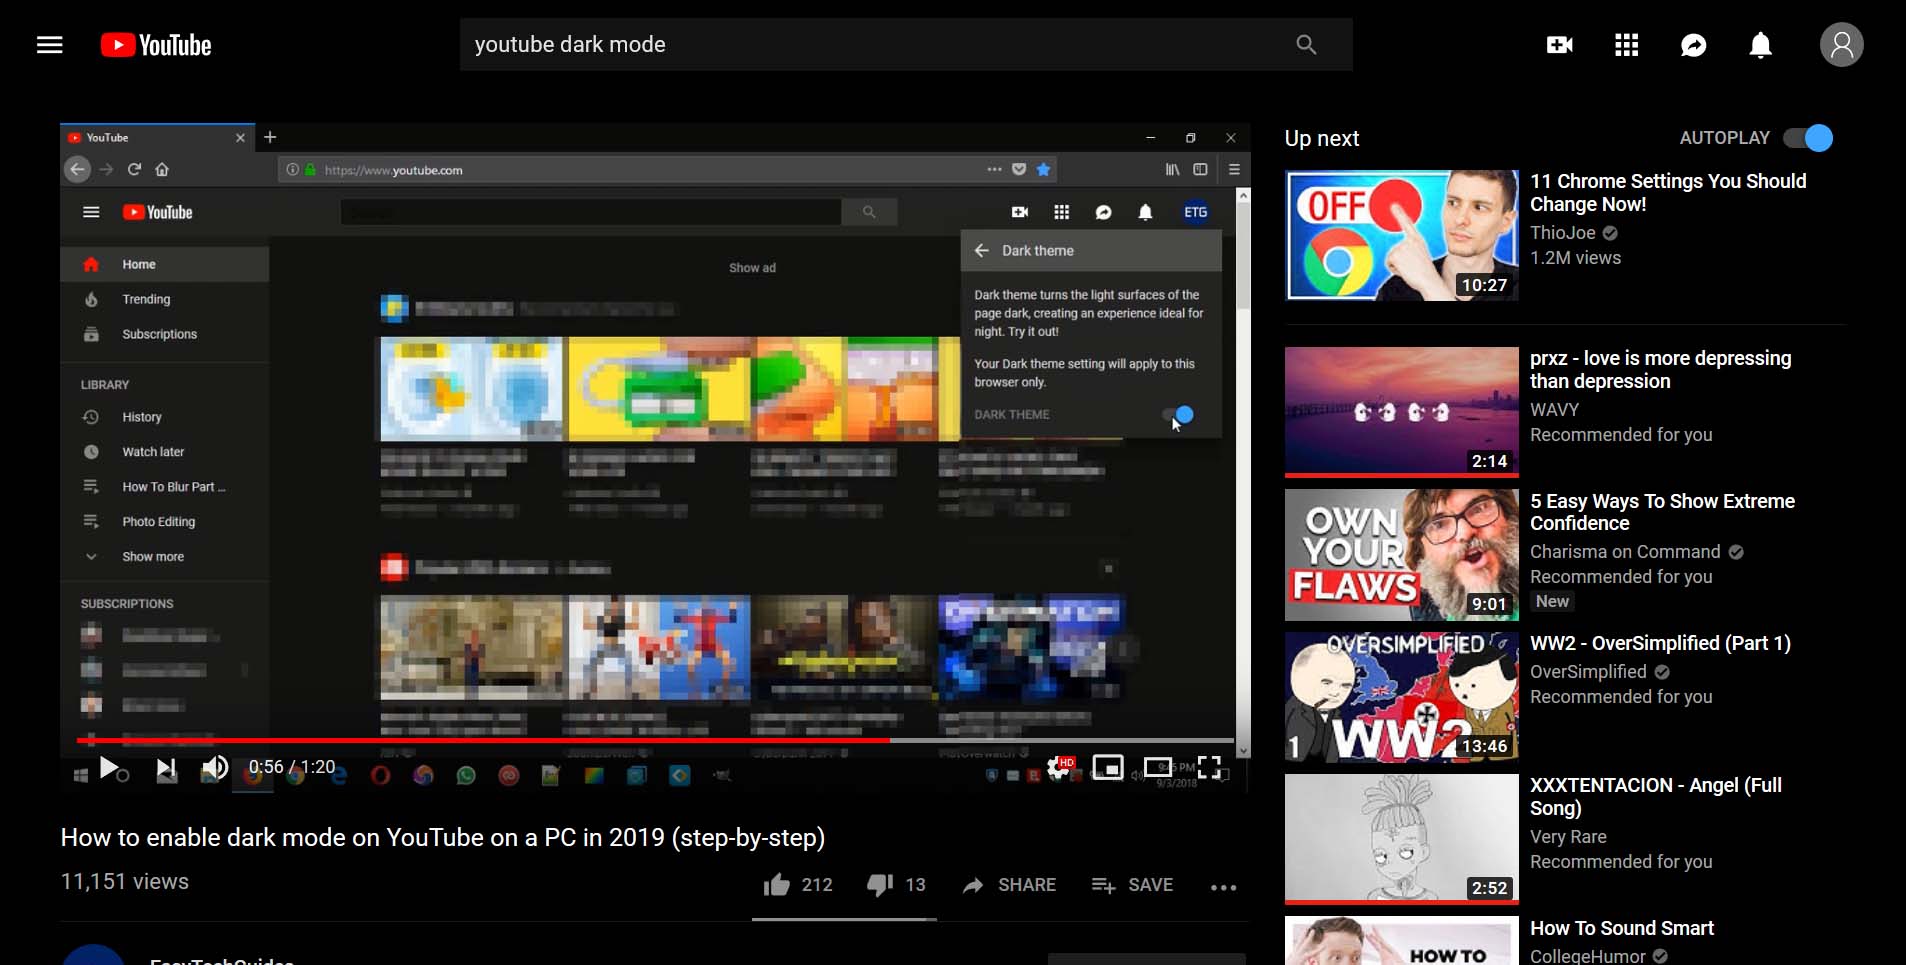
Task: Pause the video with the play/pause control
Action: pyautogui.click(x=110, y=767)
